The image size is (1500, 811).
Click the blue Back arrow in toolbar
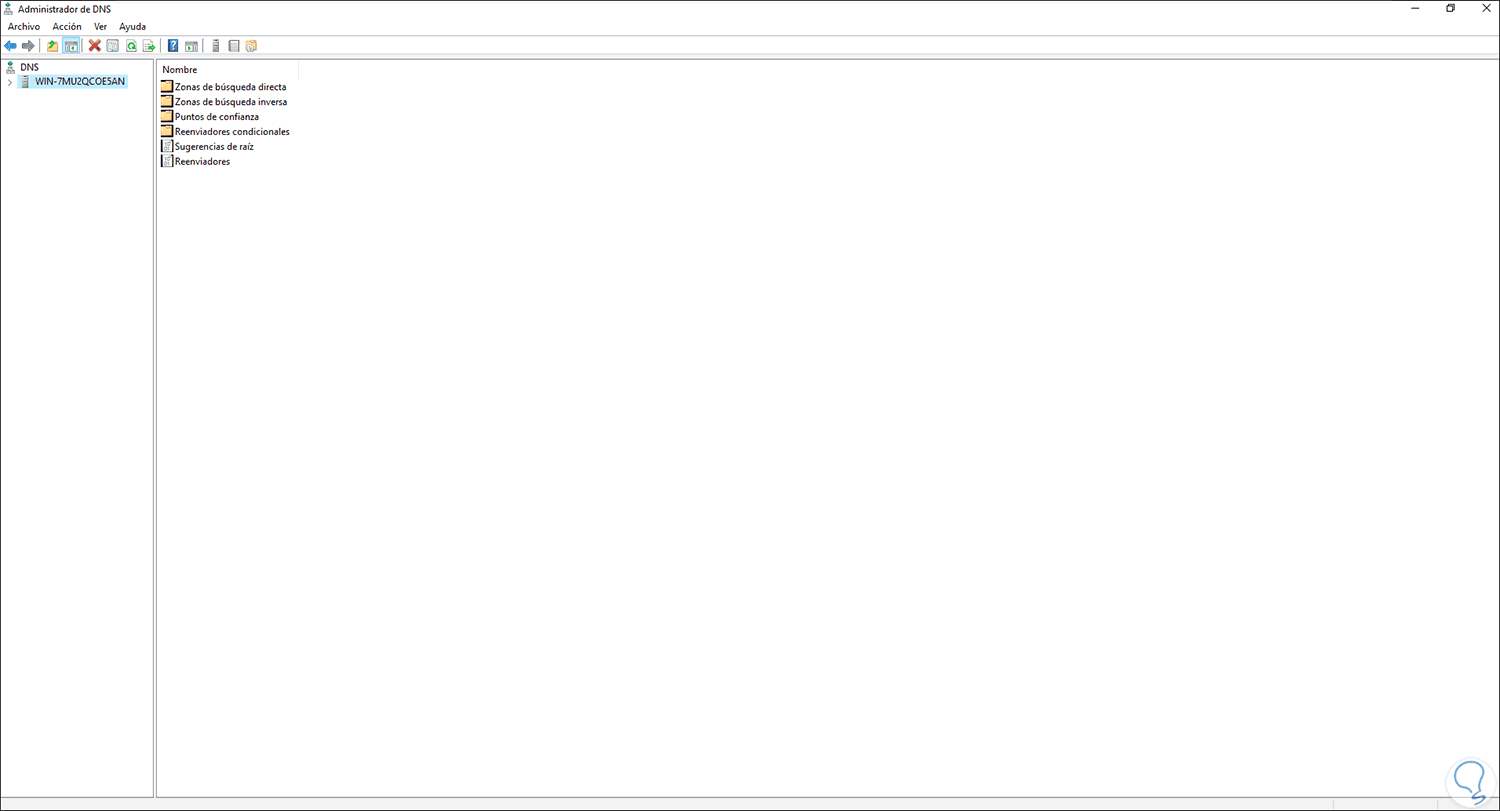click(10, 46)
